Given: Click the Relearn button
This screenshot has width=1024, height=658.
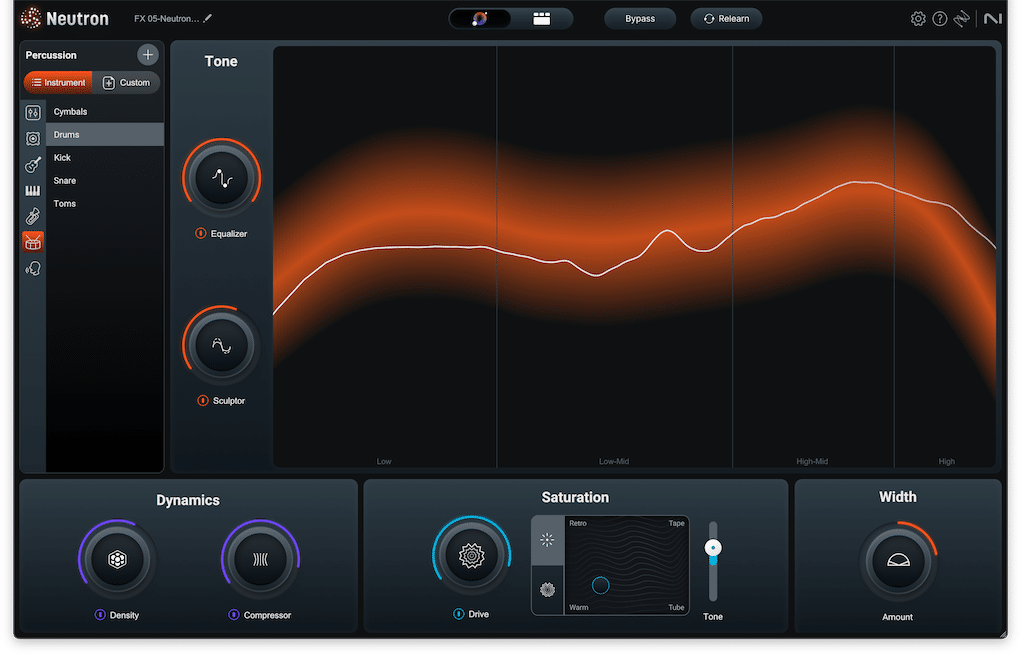Looking at the screenshot, I should point(726,19).
